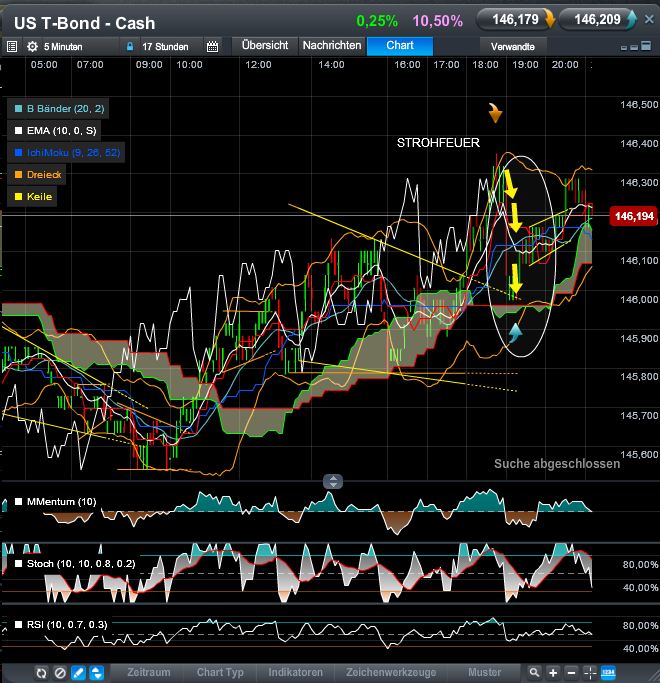Toggle Dreieck pattern checkbox
This screenshot has width=660, height=683.
click(x=18, y=174)
